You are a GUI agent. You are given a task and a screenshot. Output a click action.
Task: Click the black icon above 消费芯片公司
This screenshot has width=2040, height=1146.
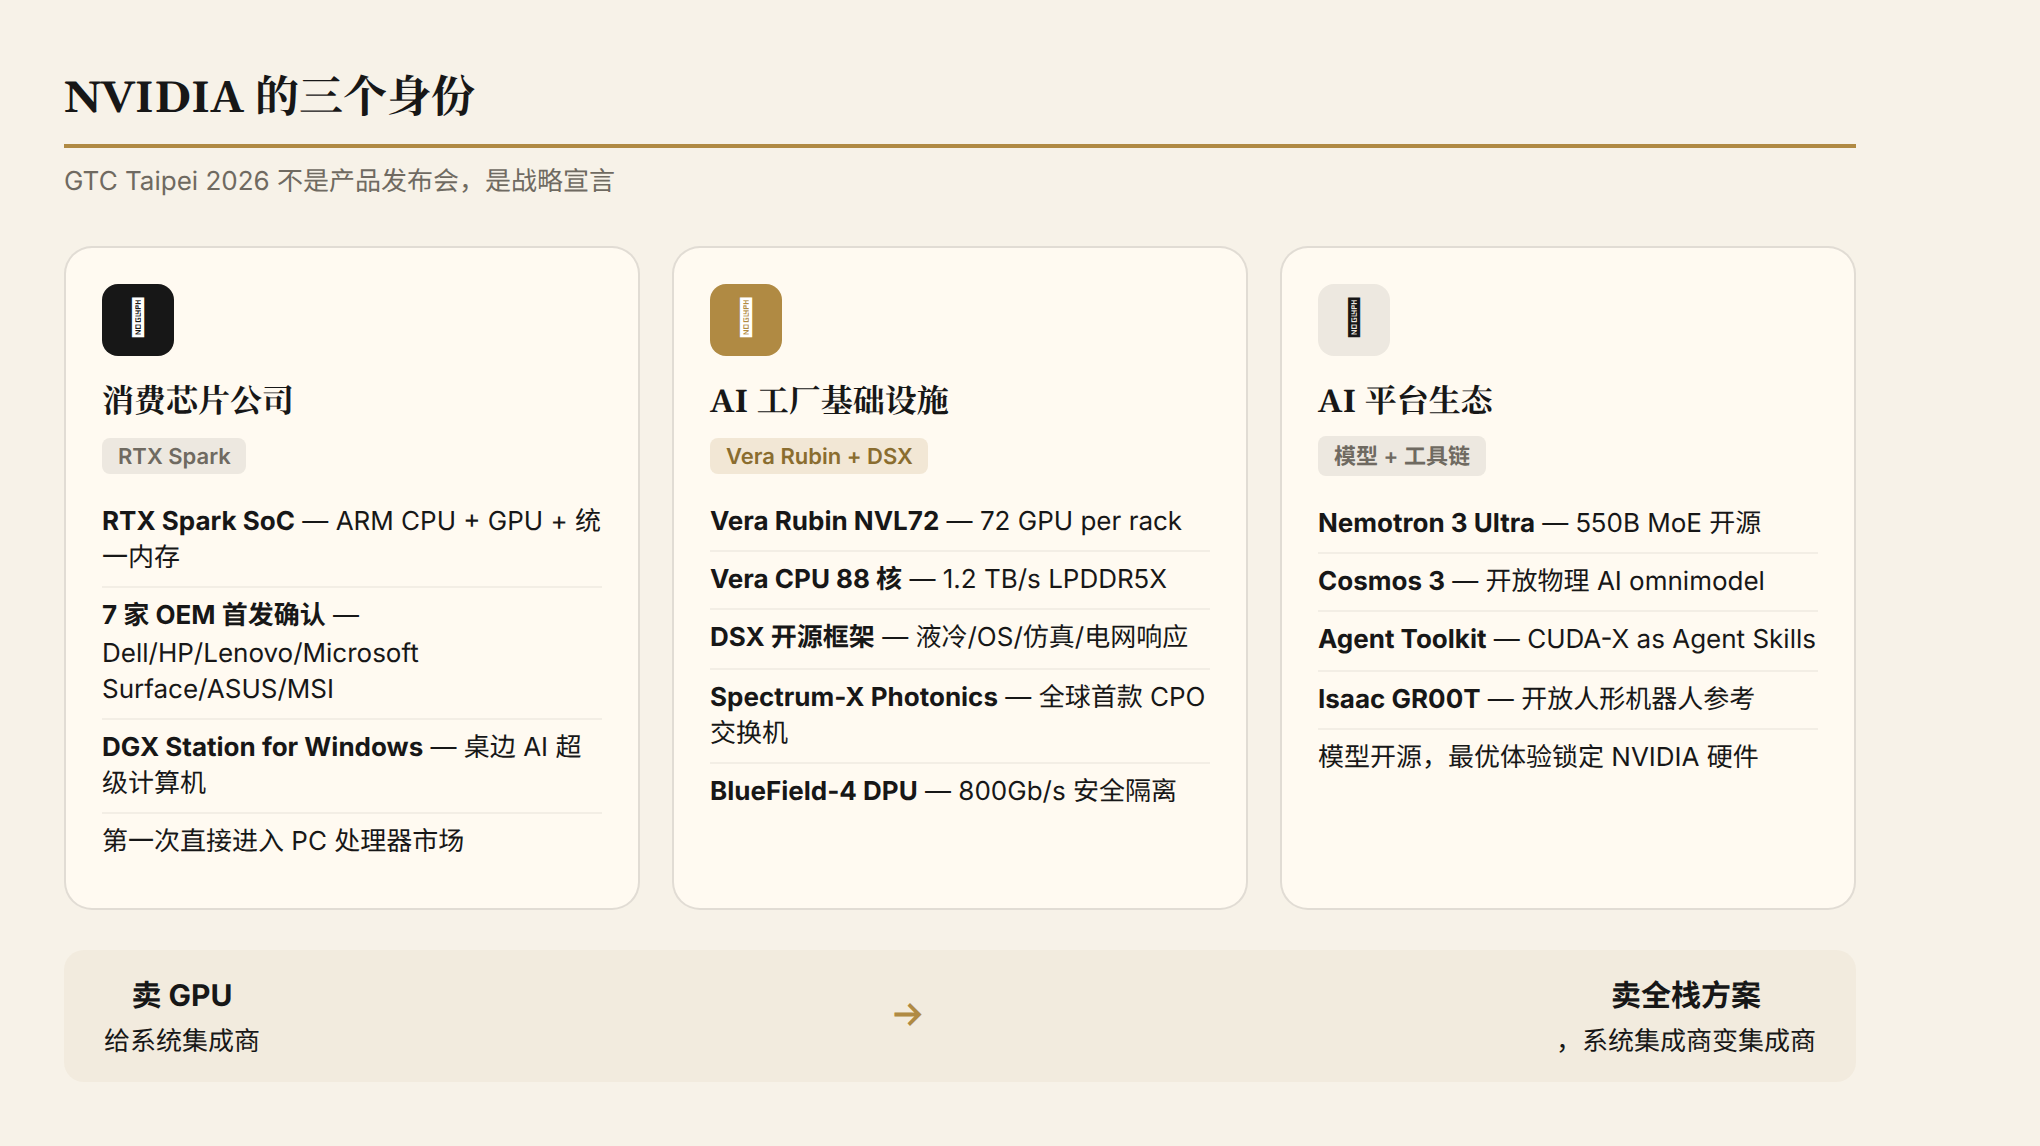(138, 320)
